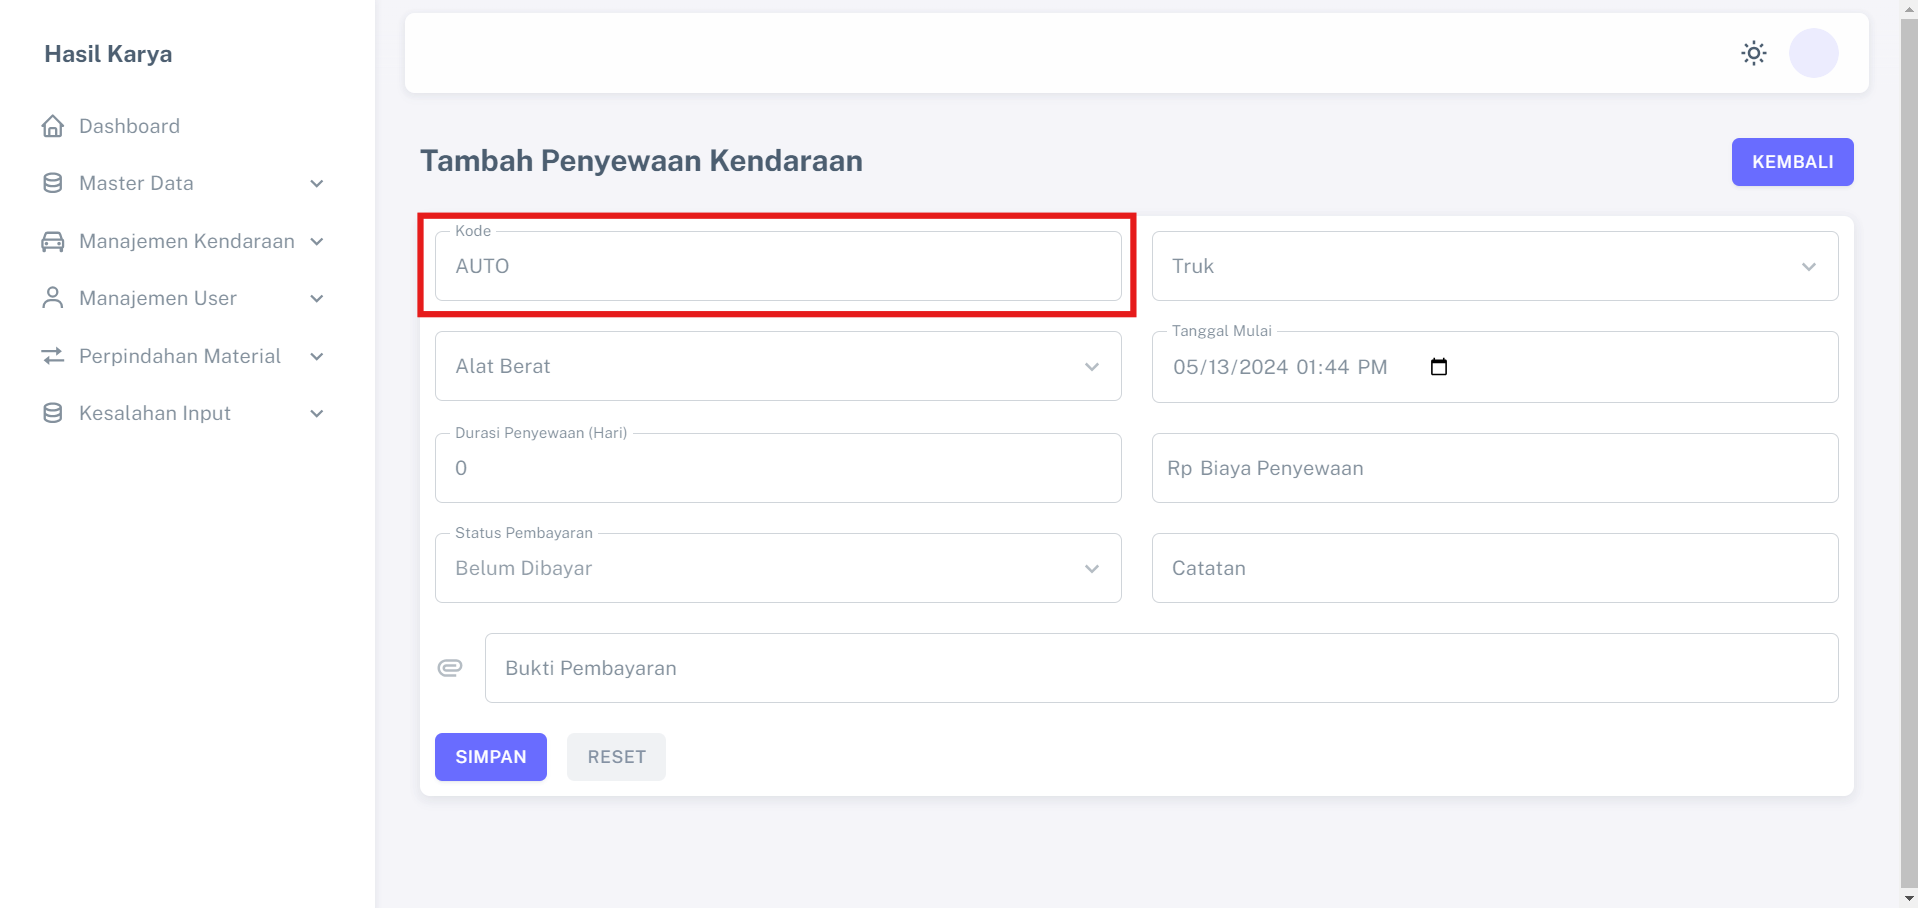Open the Perpindahan Material menu item

click(x=180, y=356)
